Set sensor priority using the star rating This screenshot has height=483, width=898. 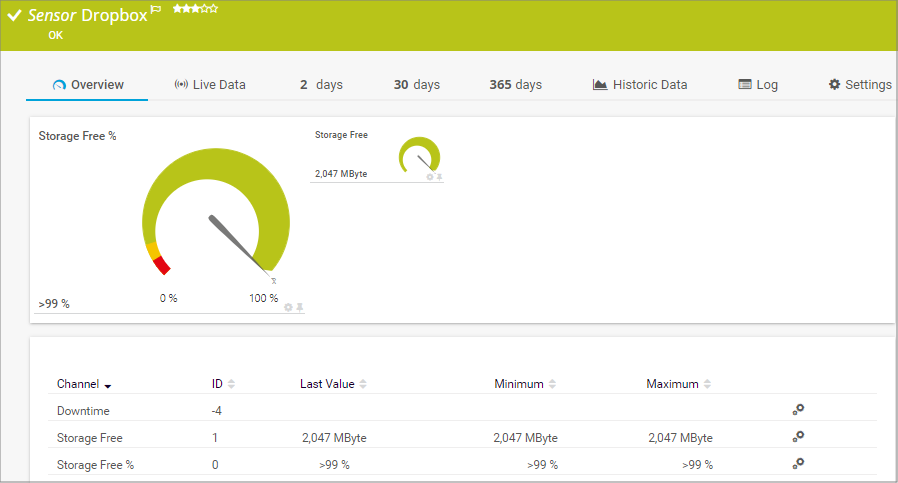195,9
